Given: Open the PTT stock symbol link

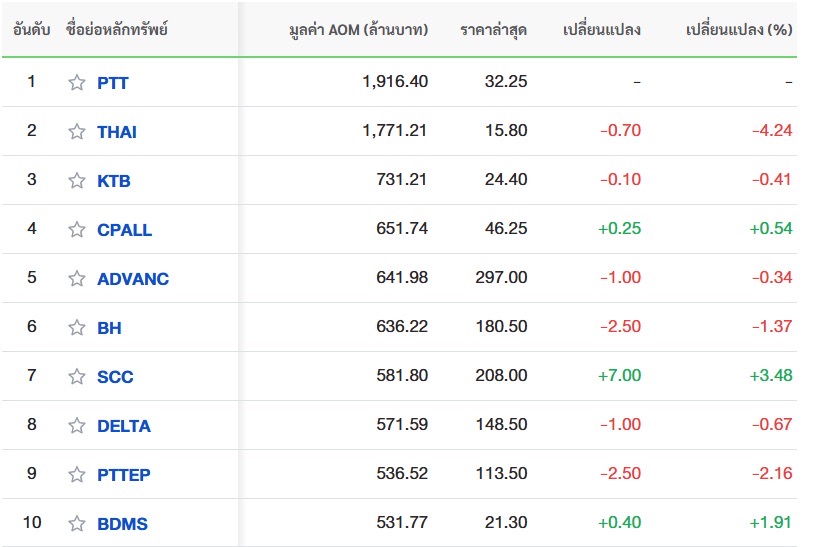Looking at the screenshot, I should [113, 83].
